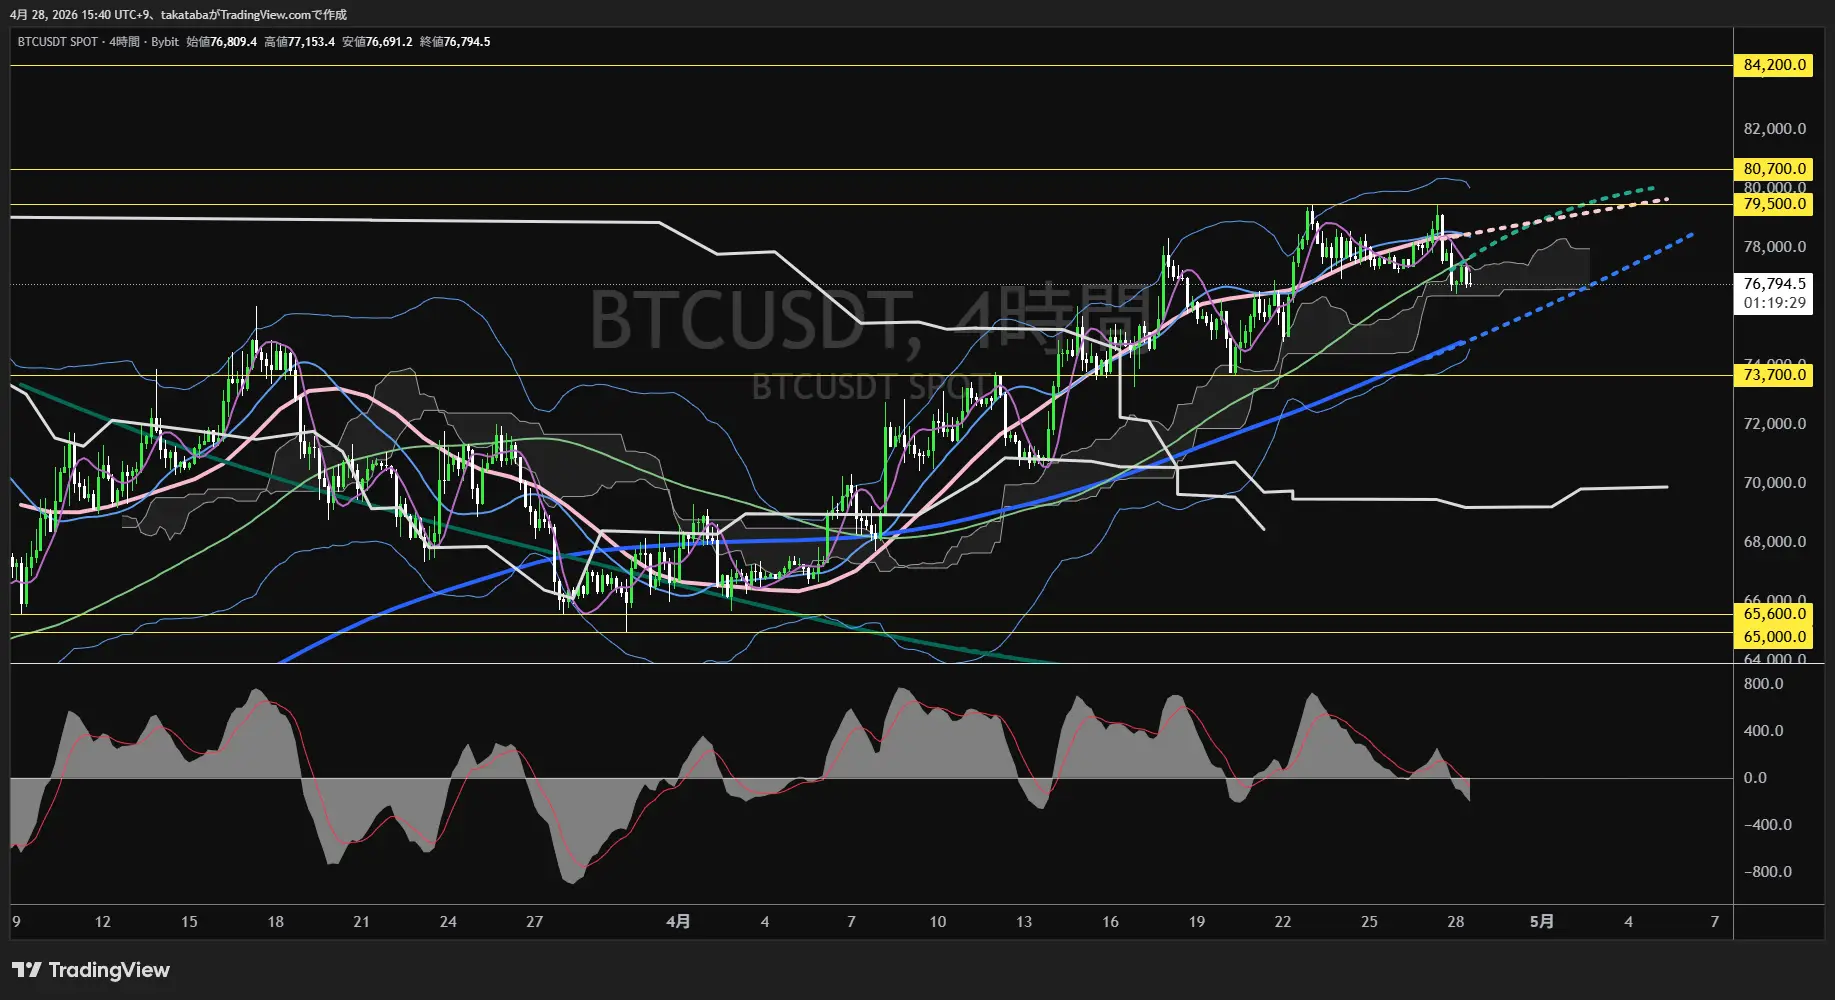Click the TradingView logo icon
Image resolution: width=1835 pixels, height=1000 pixels.
click(27, 970)
